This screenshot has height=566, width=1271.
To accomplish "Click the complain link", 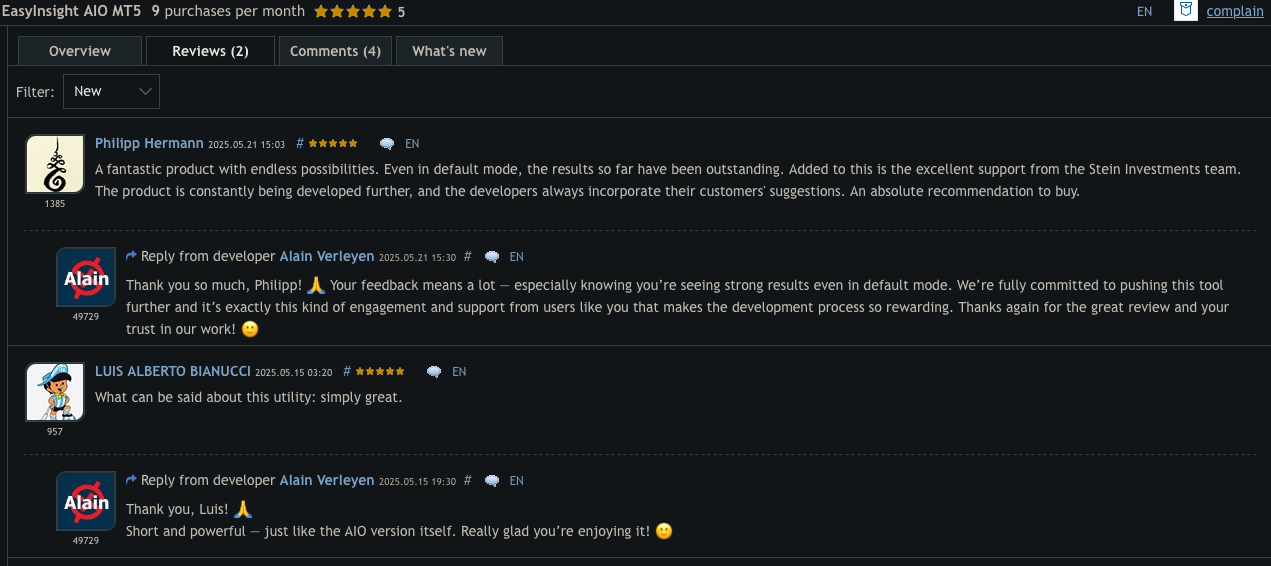I will click(1235, 12).
